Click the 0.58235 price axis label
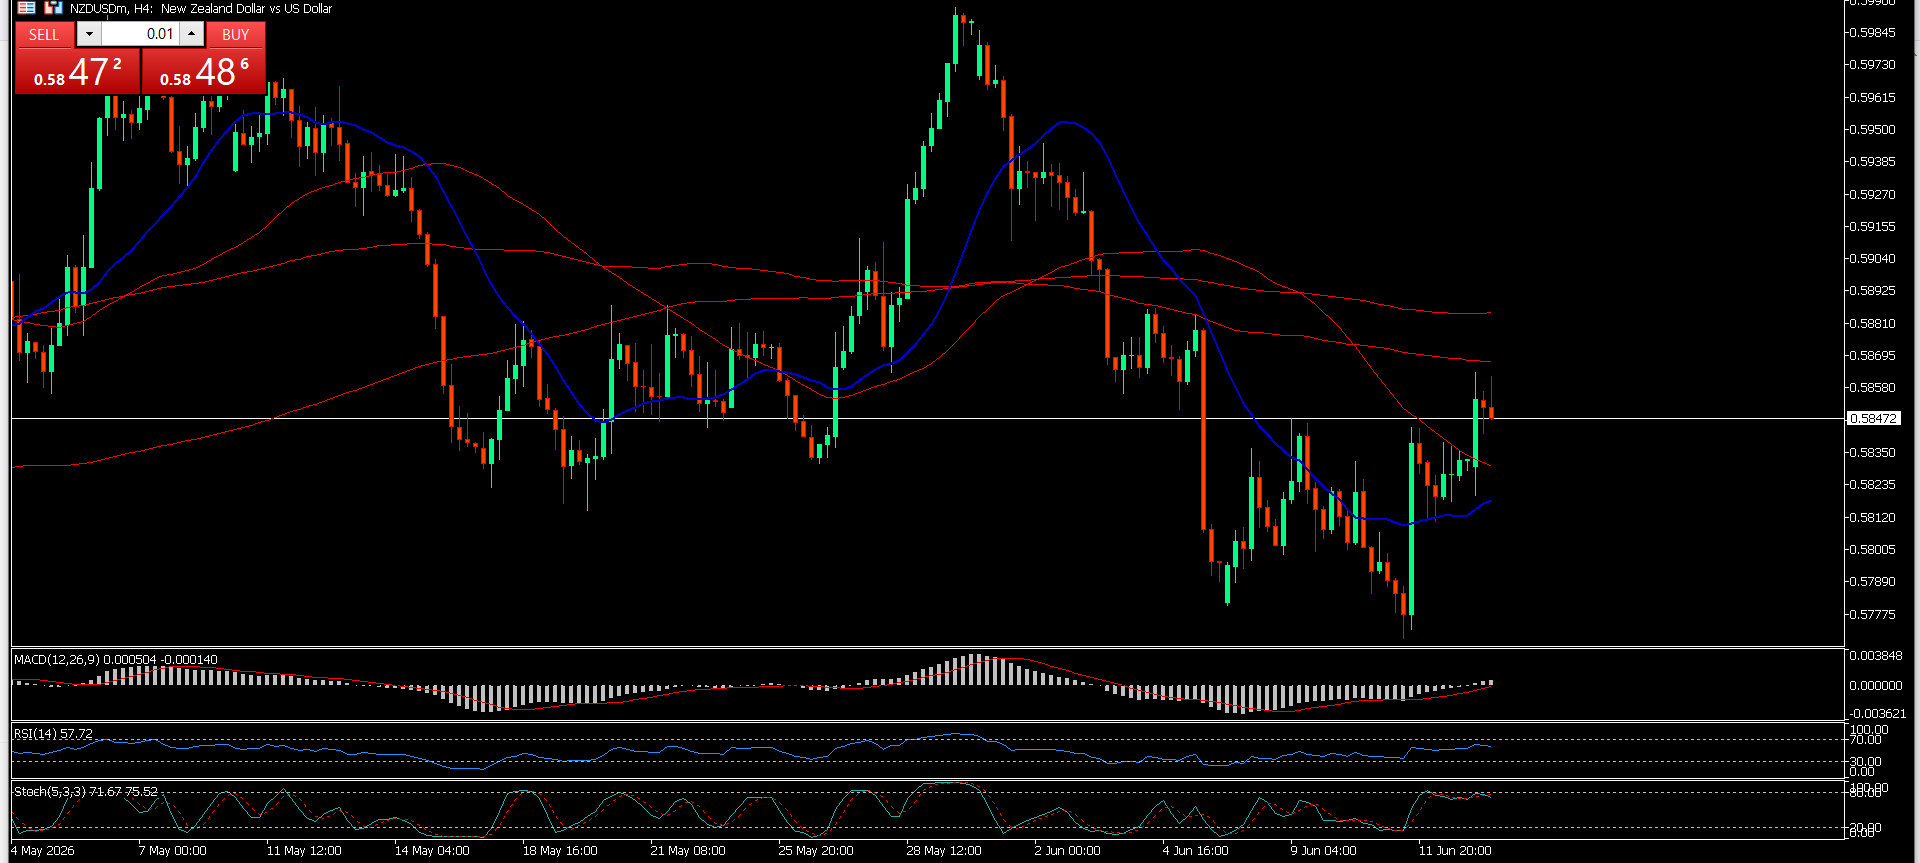This screenshot has width=1920, height=863. click(1872, 484)
